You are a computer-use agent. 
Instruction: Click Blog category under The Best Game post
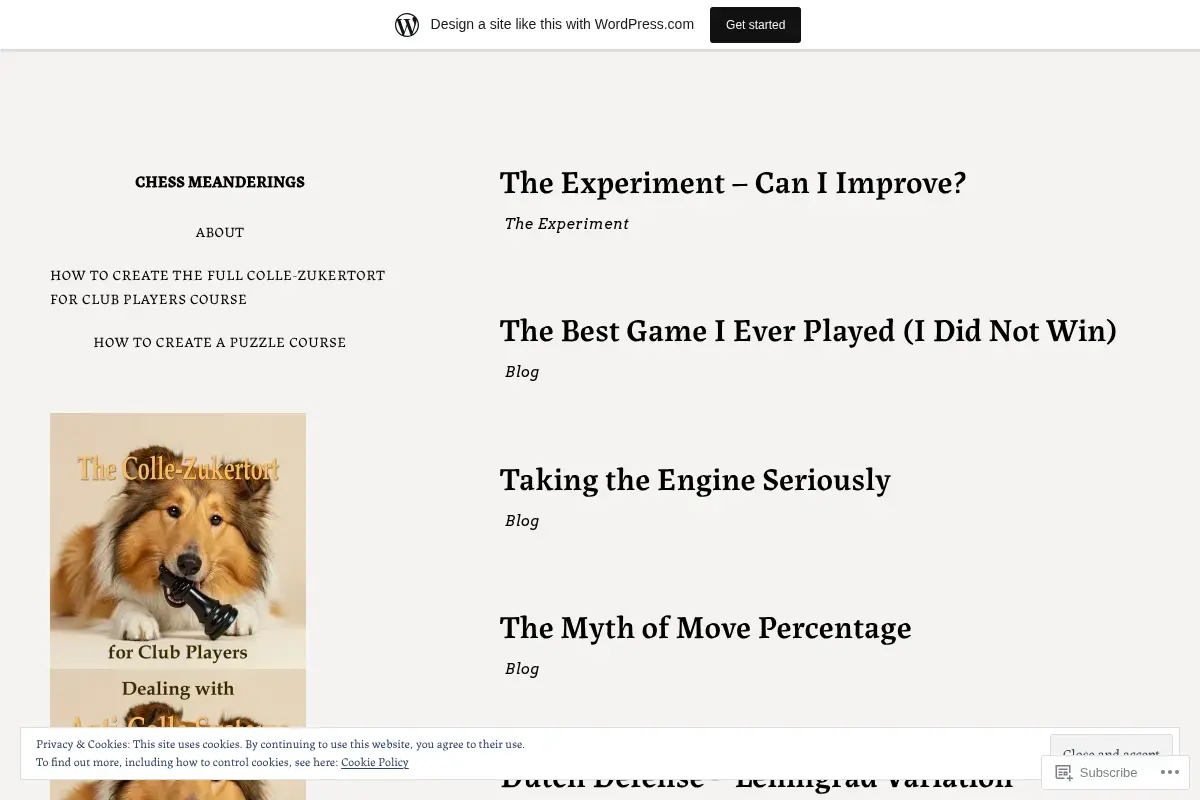(522, 372)
